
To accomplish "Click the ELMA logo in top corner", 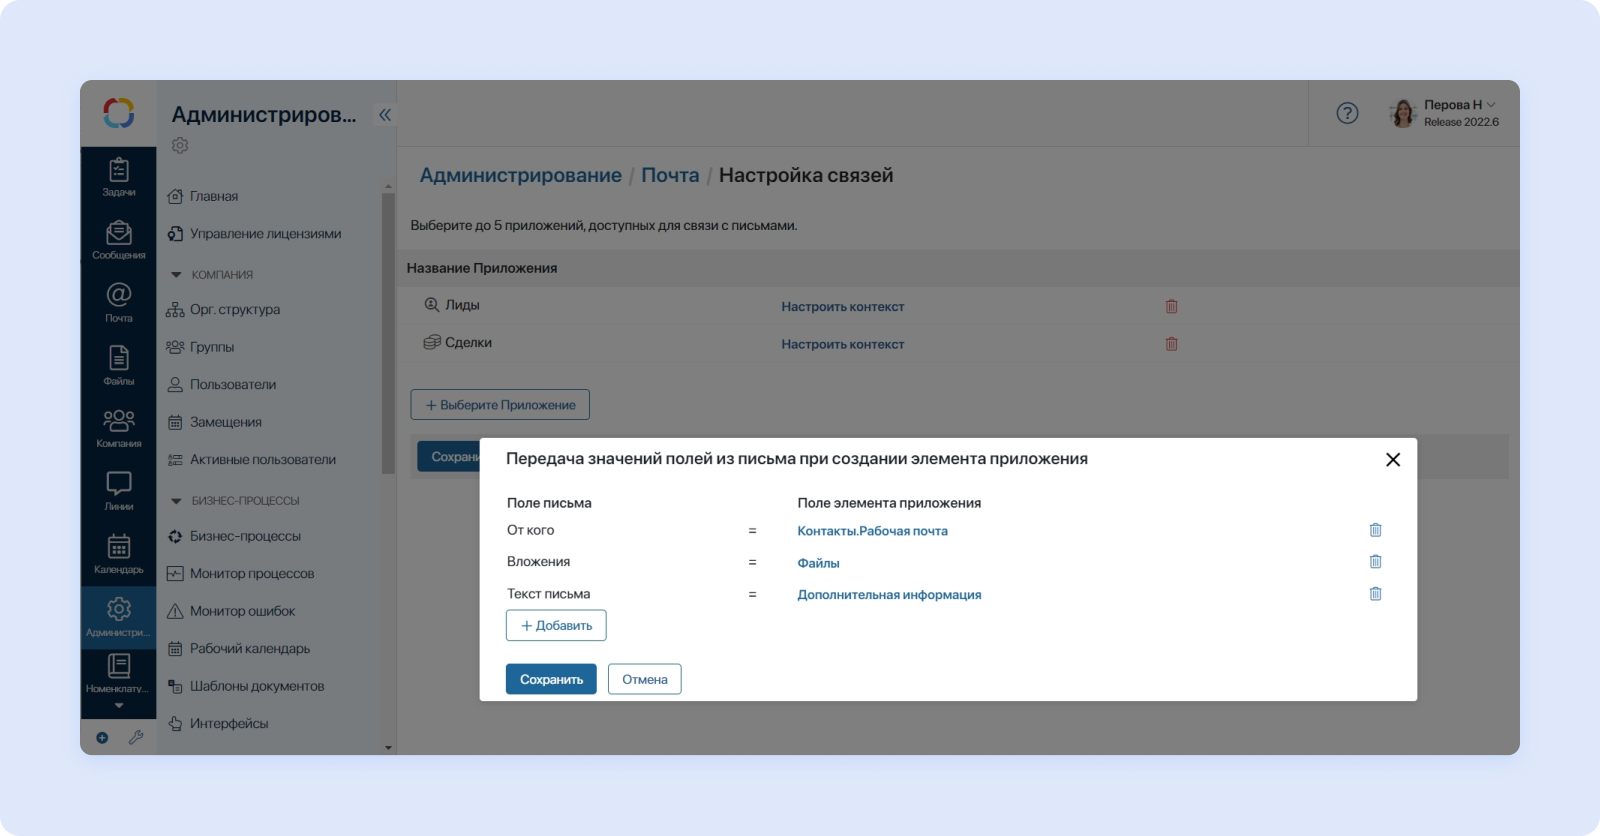I will (118, 113).
